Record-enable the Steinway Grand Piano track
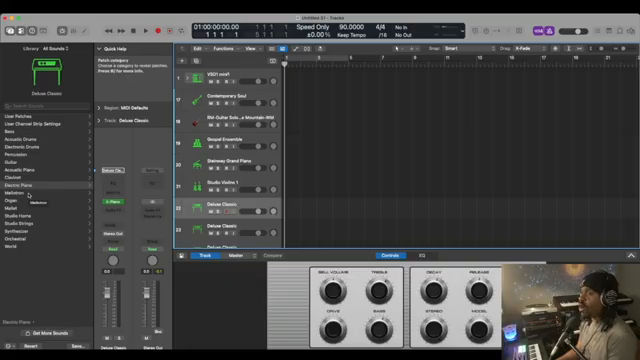640x360 pixels. pyautogui.click(x=227, y=168)
